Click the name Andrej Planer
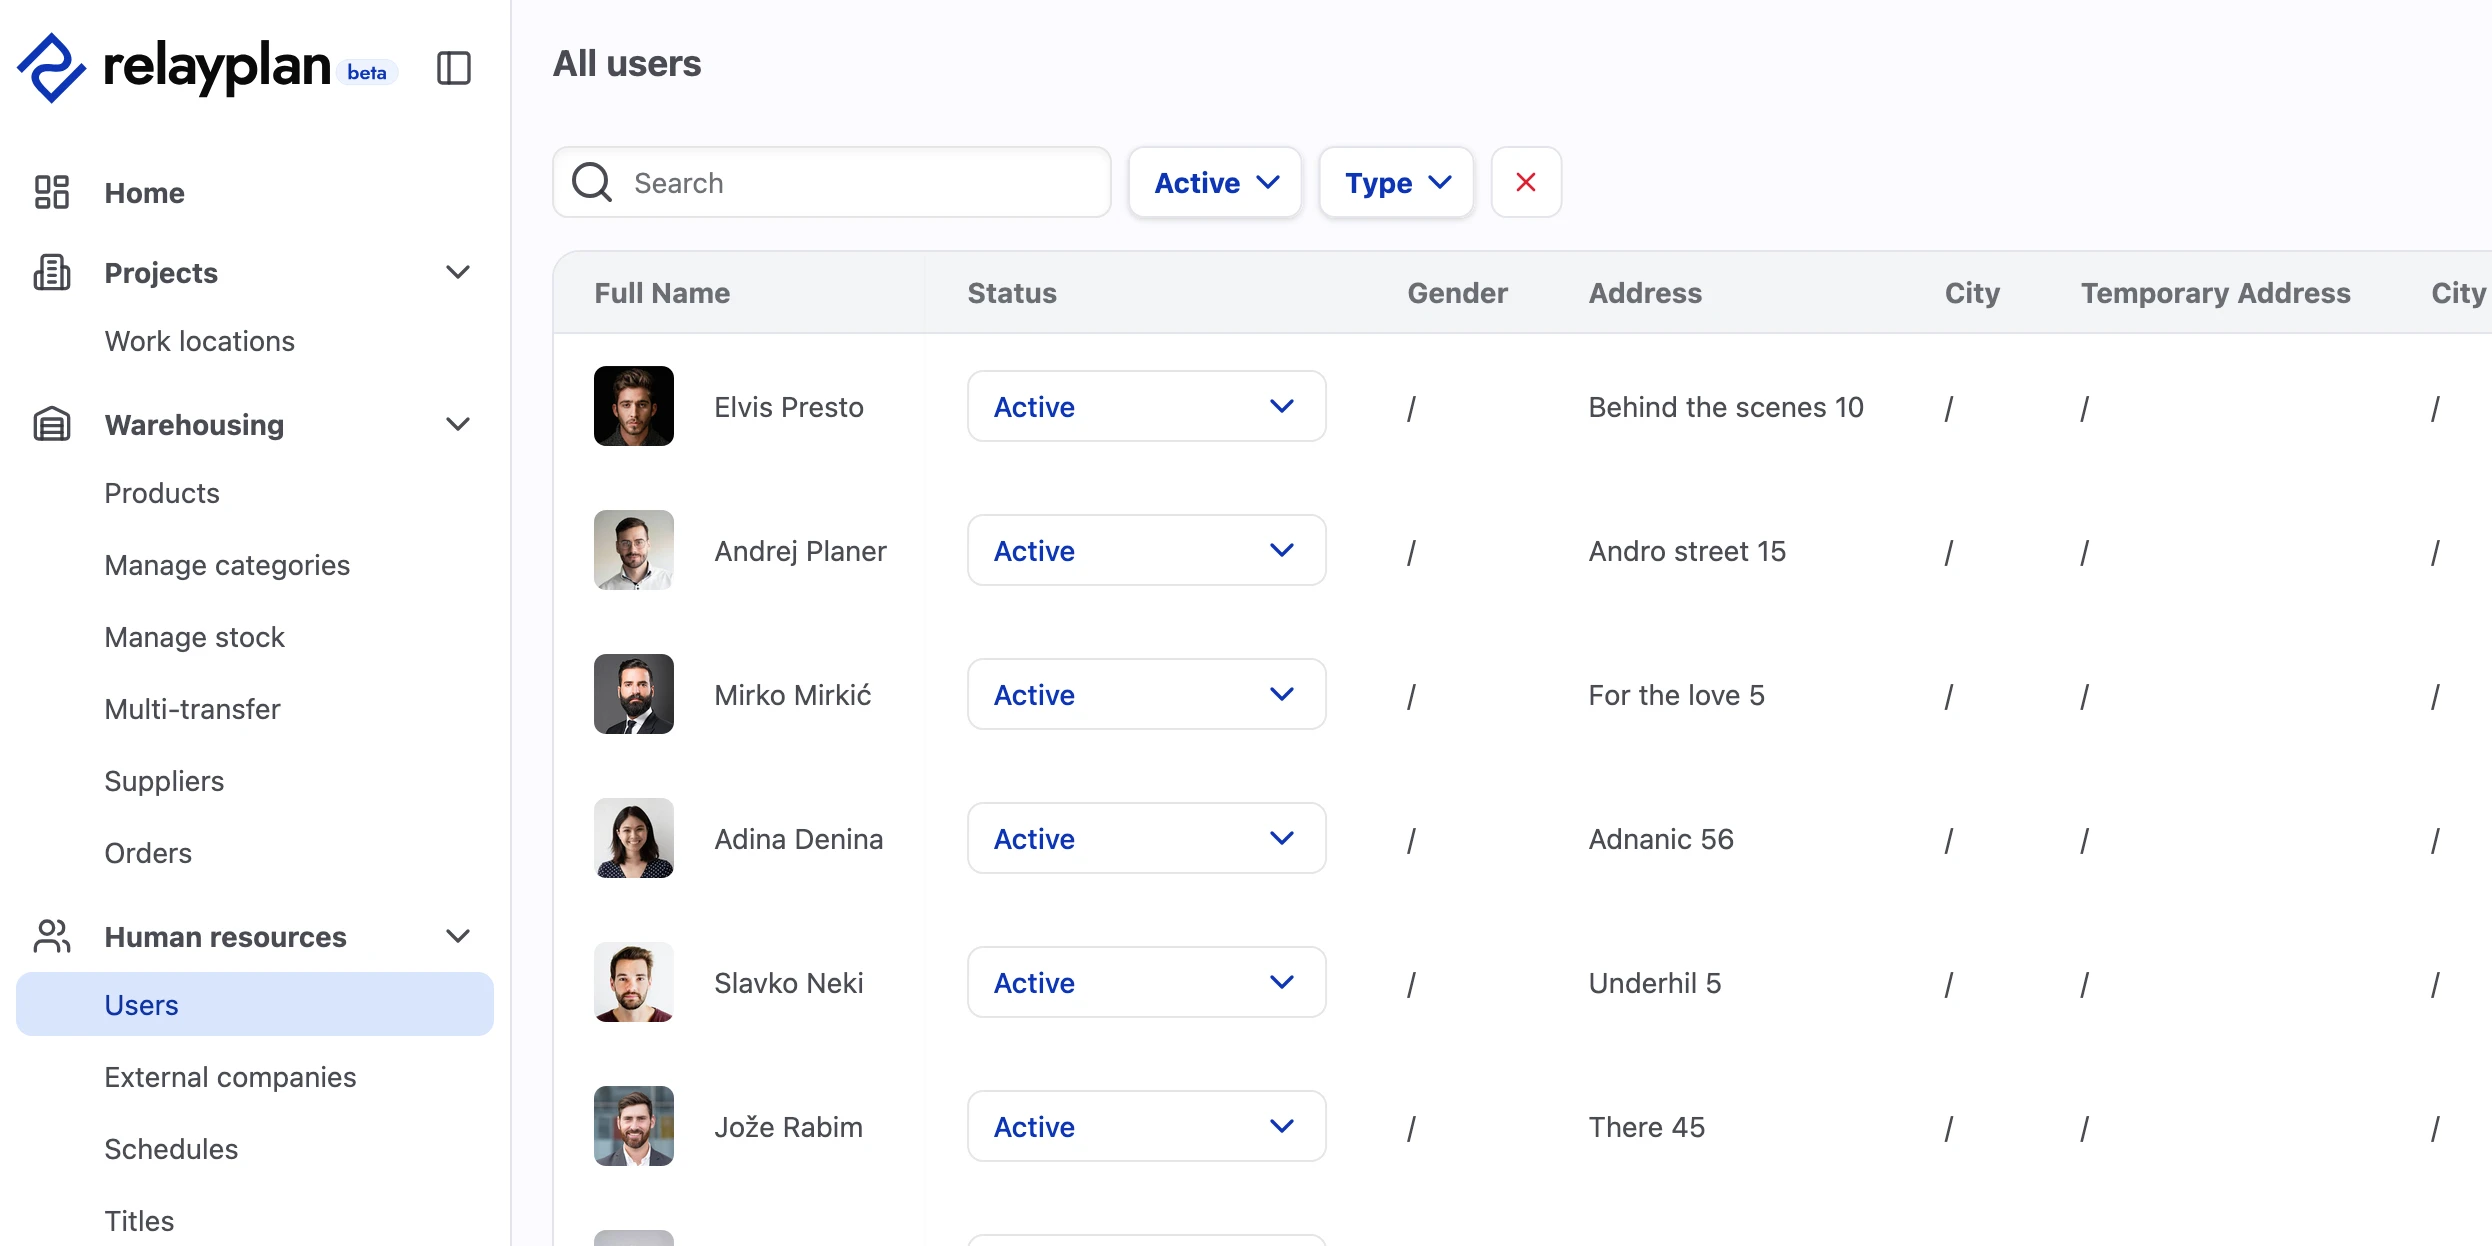 tap(800, 551)
